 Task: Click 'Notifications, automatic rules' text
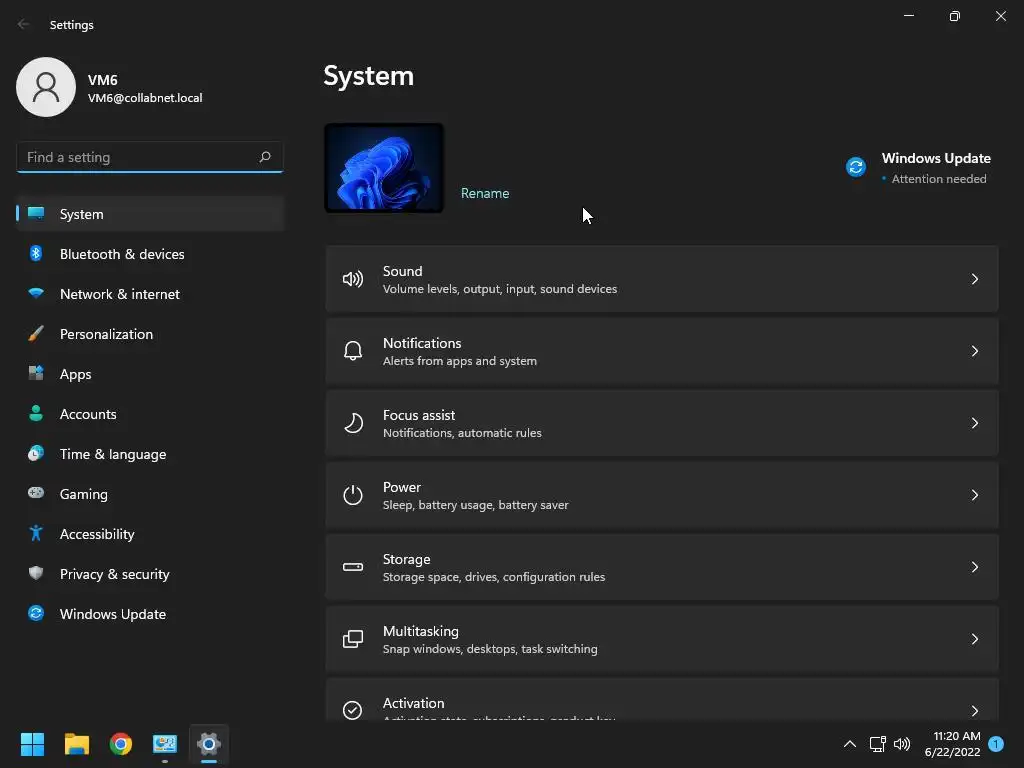(462, 433)
